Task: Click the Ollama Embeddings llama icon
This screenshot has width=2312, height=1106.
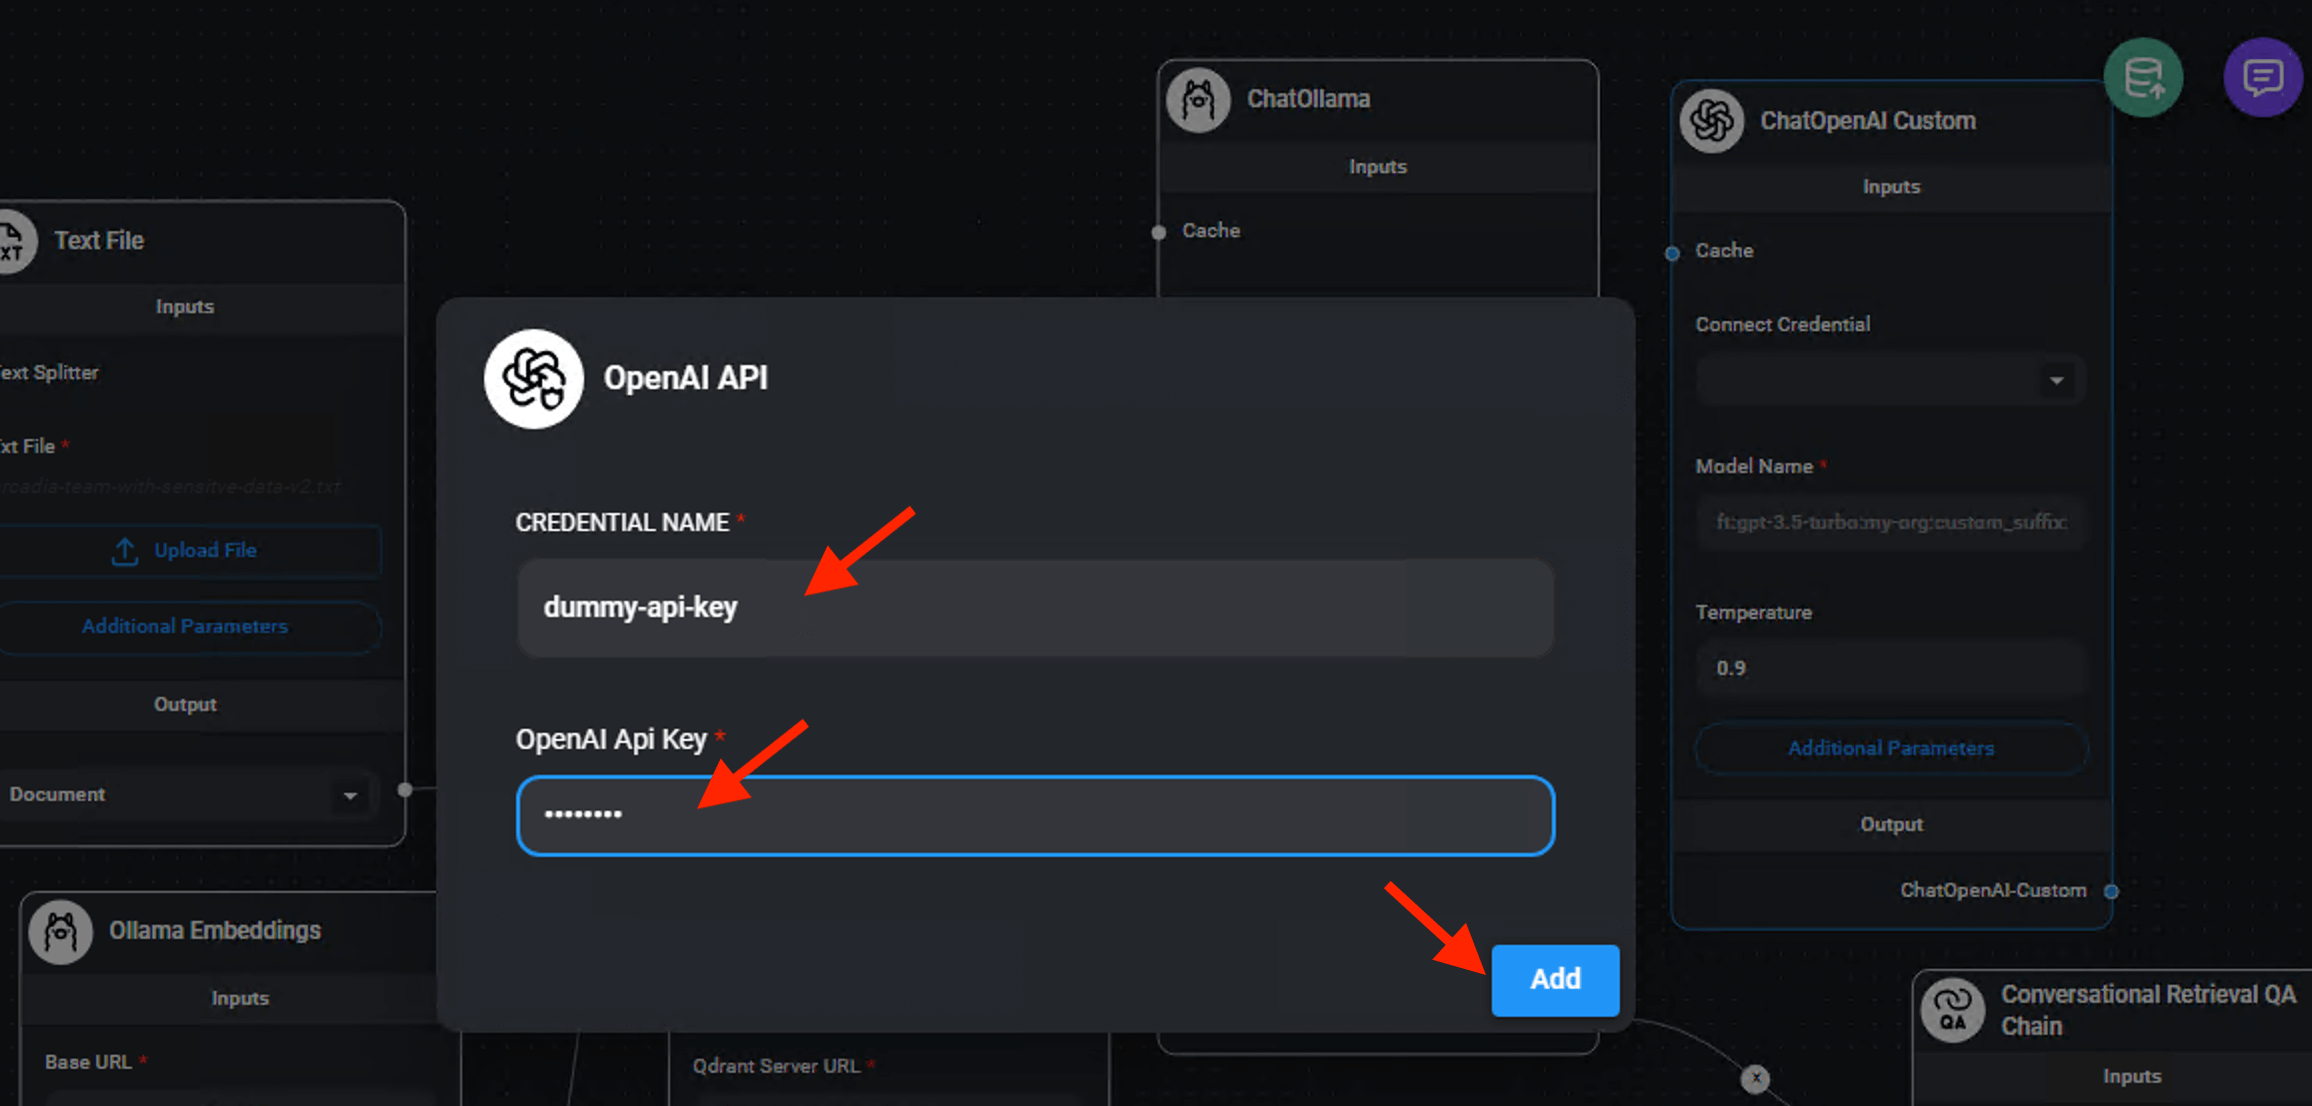Action: tap(61, 931)
